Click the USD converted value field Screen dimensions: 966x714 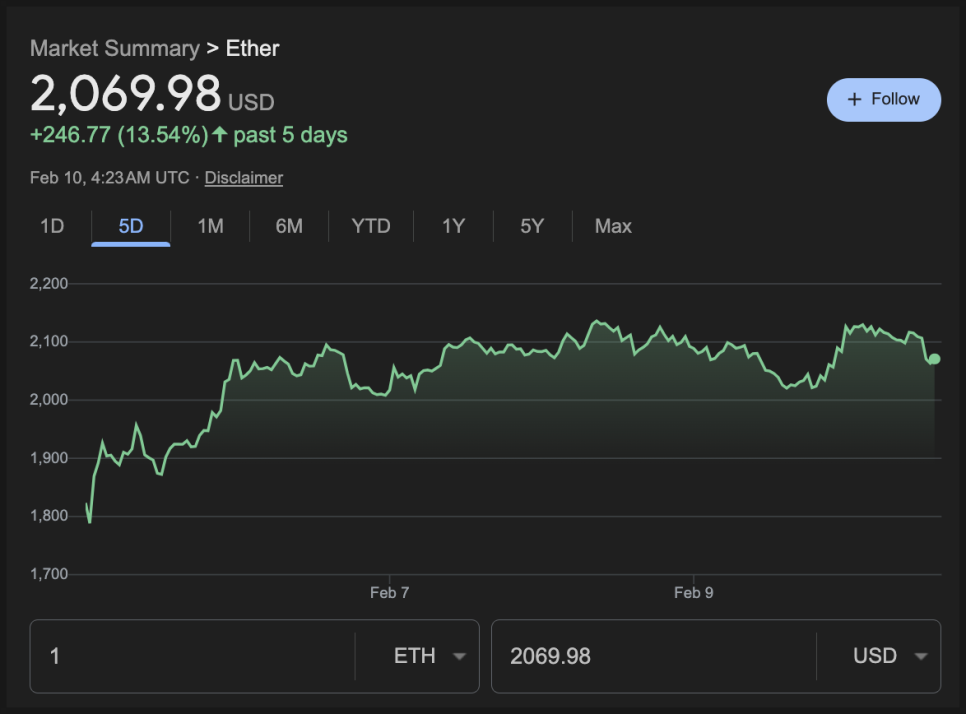pyautogui.click(x=650, y=657)
